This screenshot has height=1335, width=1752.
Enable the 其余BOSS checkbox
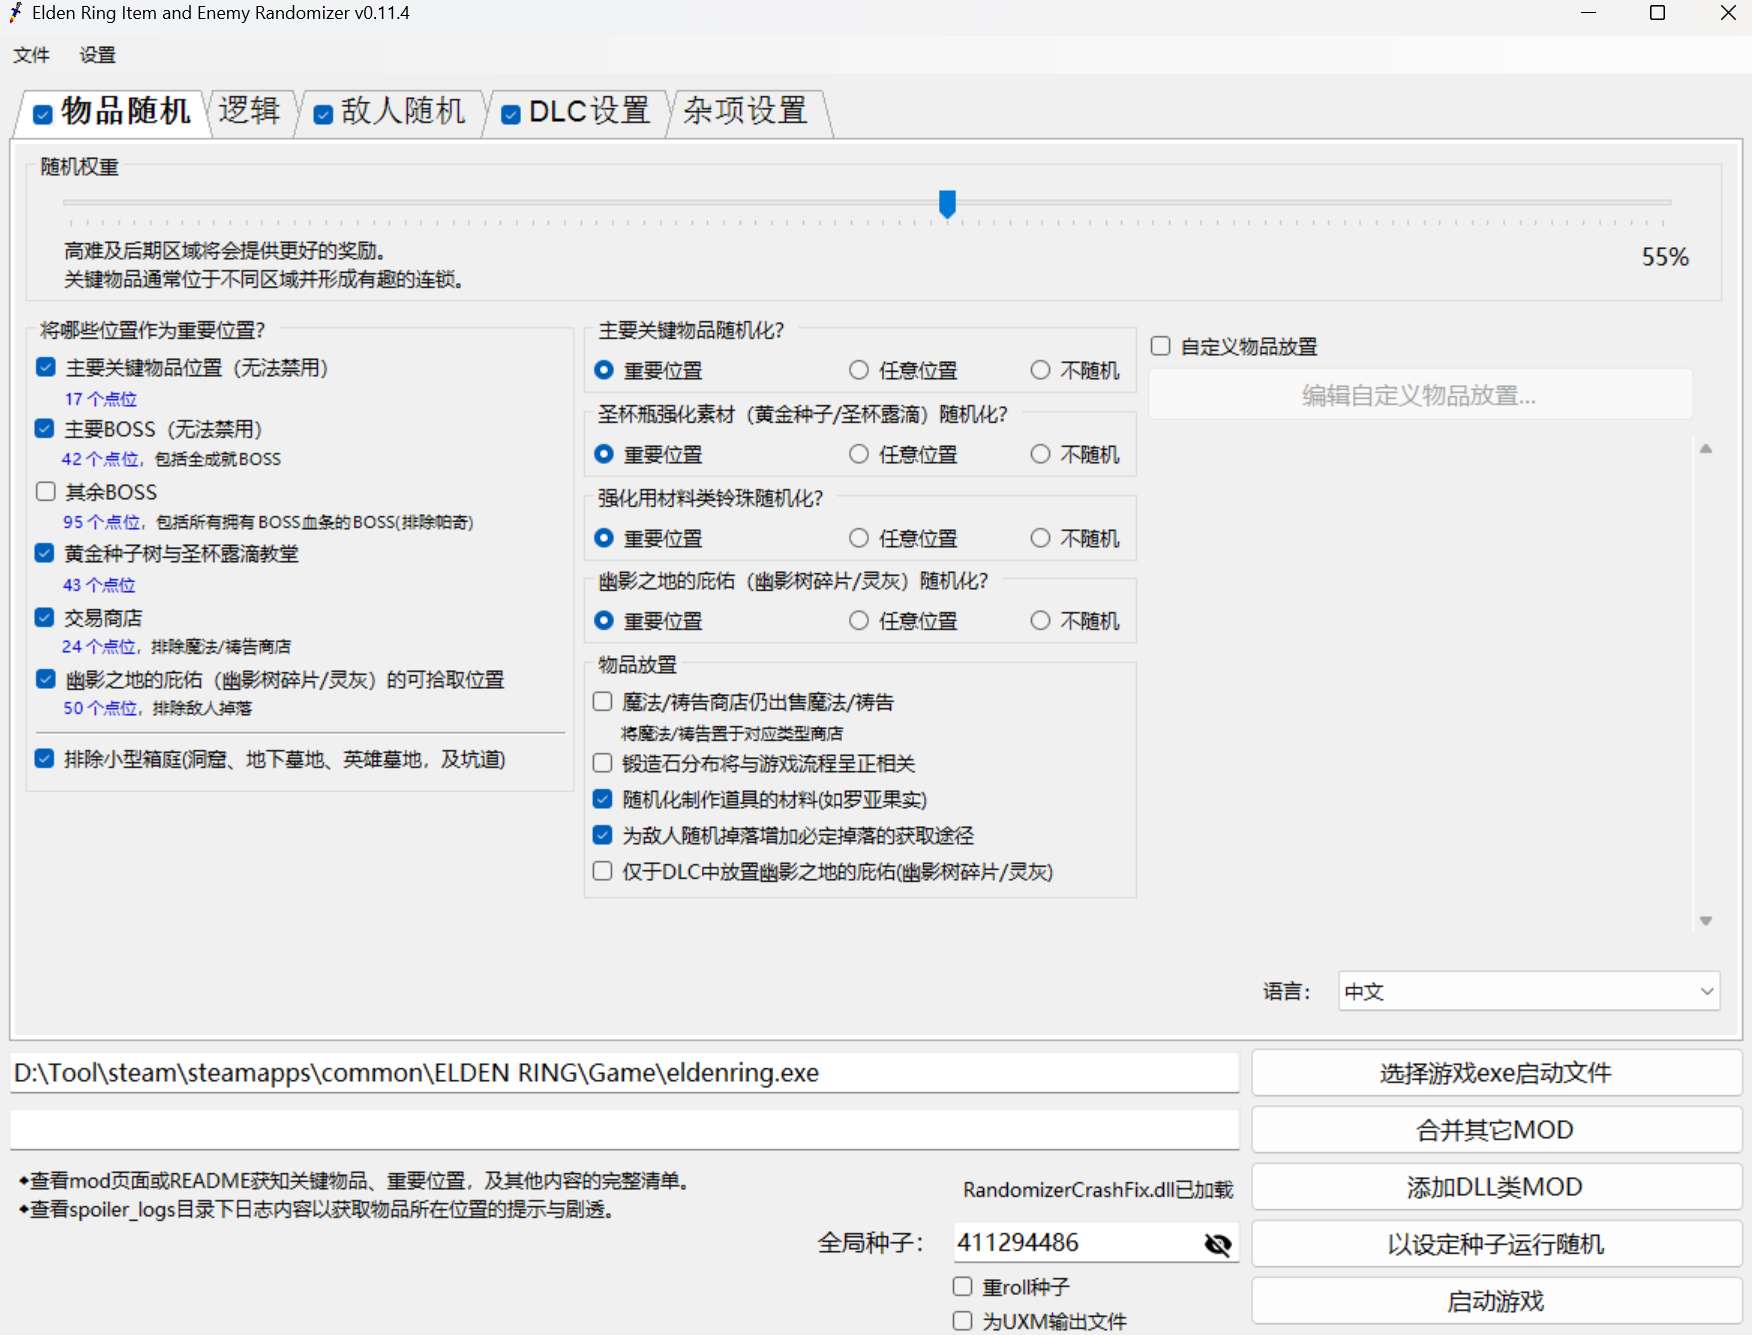[45, 491]
